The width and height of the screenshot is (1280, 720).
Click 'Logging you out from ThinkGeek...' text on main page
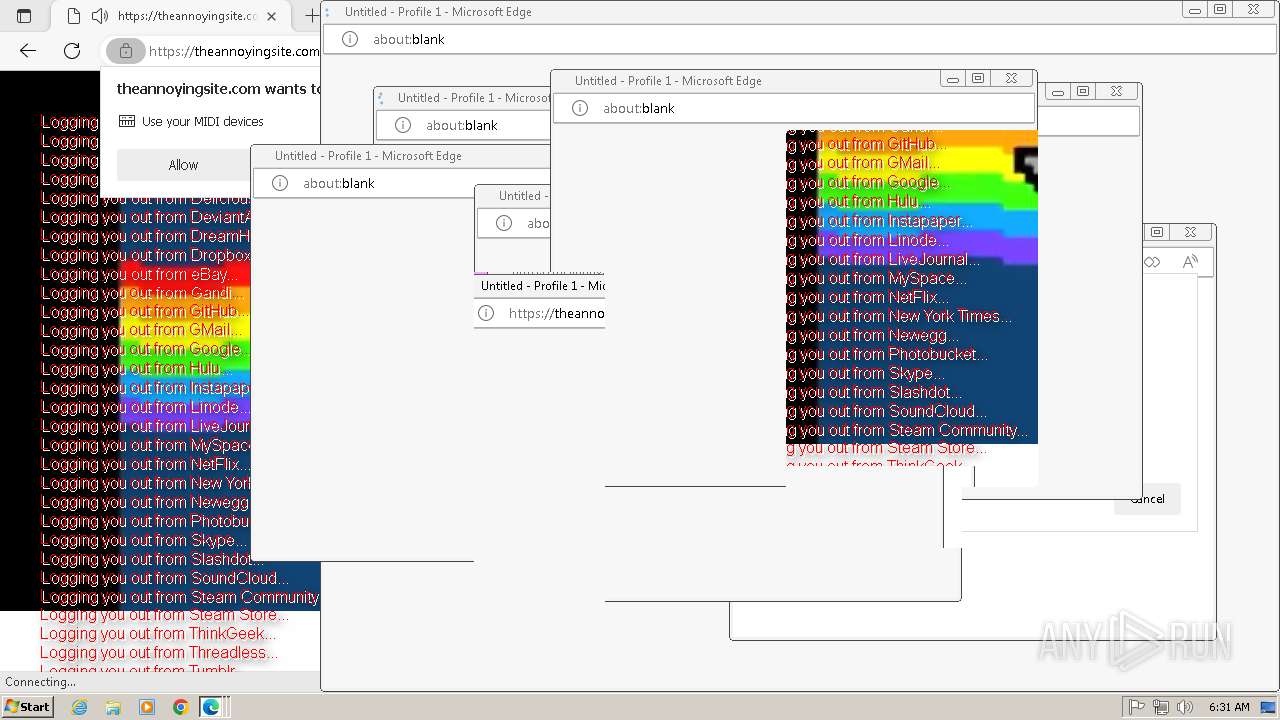pyautogui.click(x=158, y=634)
